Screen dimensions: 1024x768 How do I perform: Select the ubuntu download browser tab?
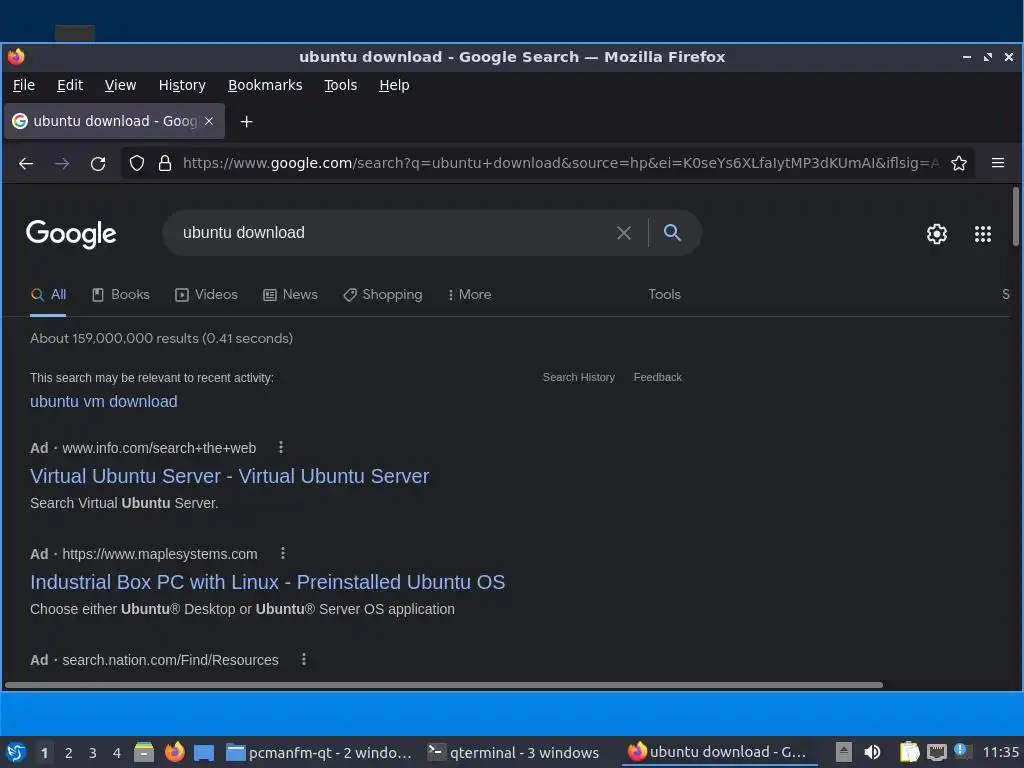[x=114, y=121]
